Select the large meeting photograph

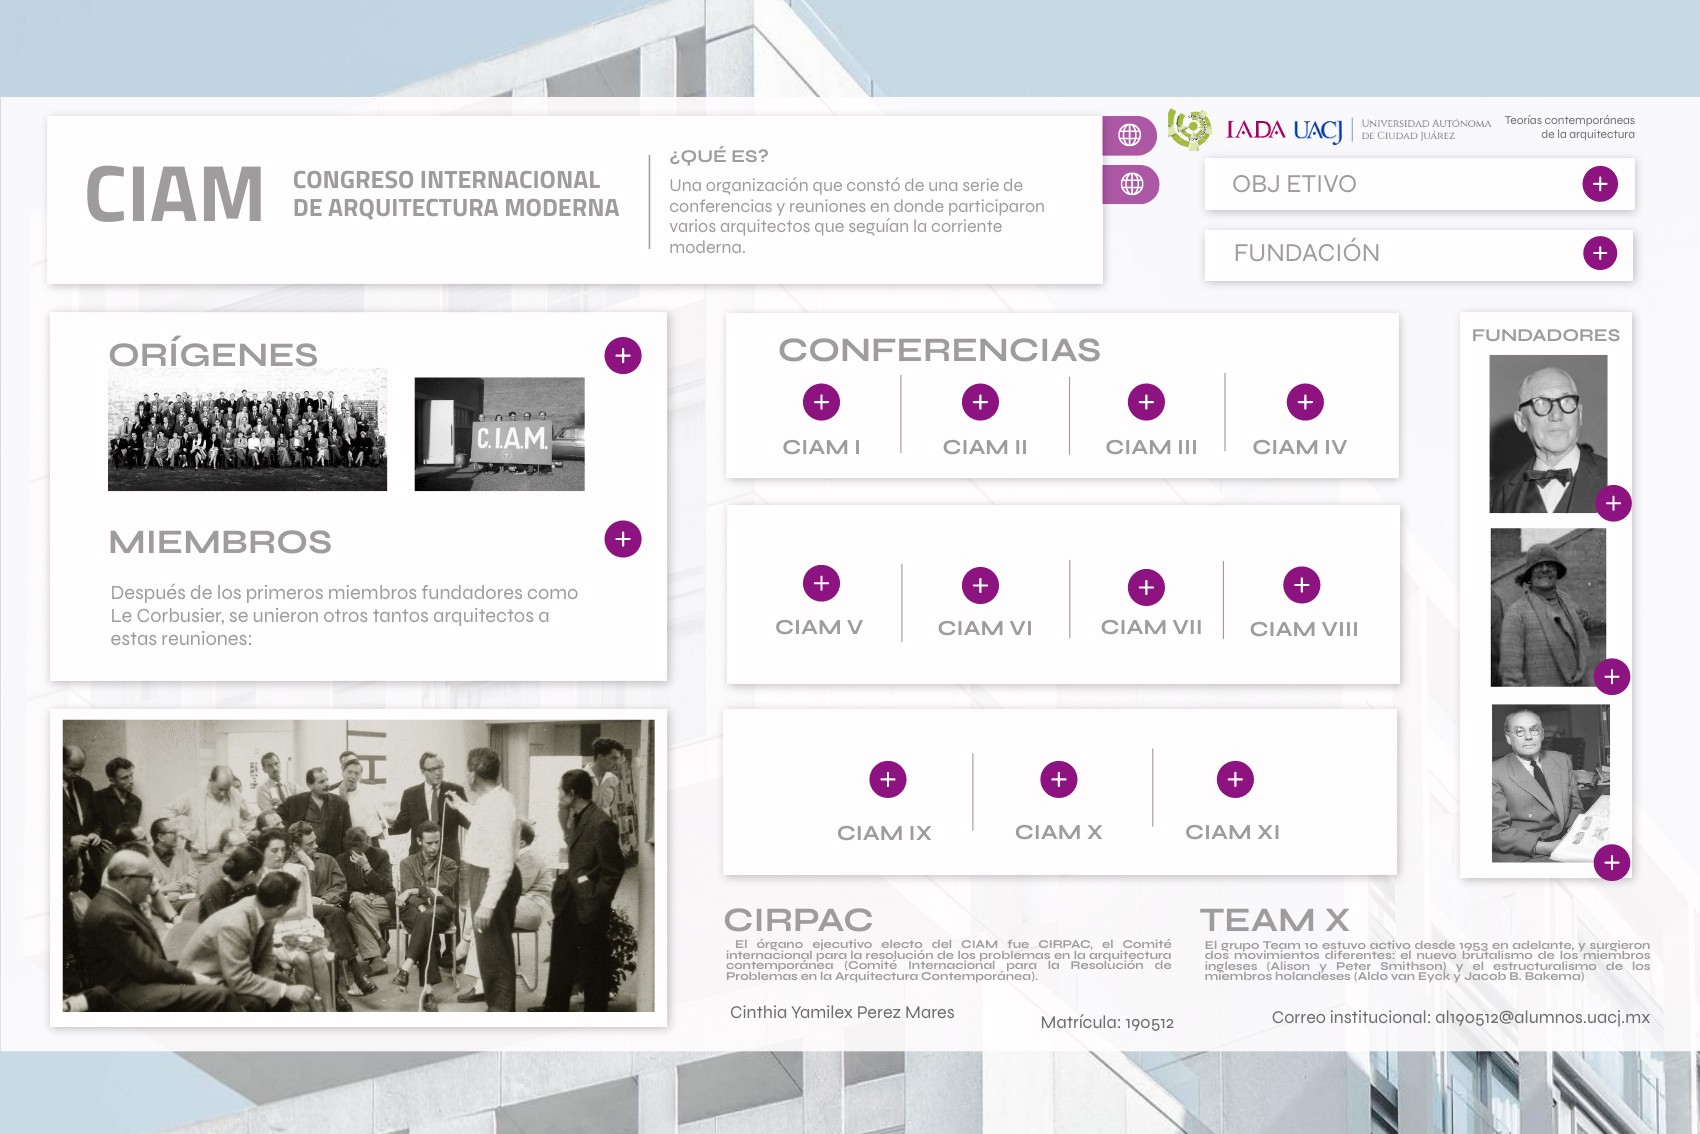(358, 865)
